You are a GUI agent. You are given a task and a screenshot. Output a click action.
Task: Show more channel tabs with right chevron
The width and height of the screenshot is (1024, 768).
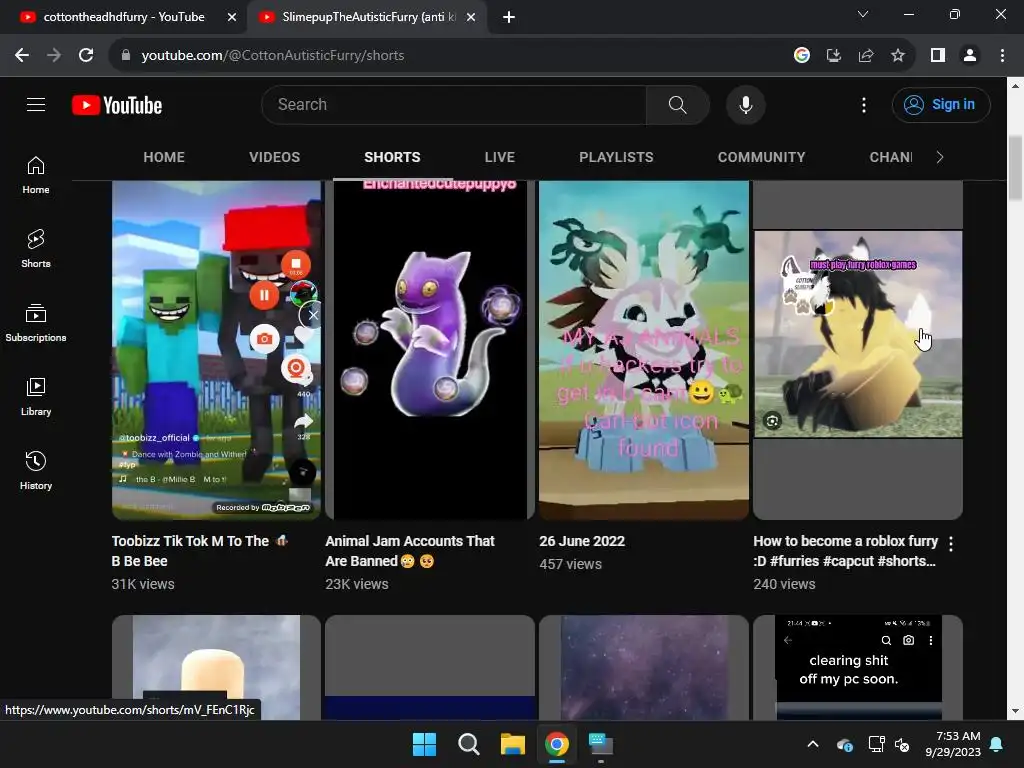pyautogui.click(x=940, y=157)
